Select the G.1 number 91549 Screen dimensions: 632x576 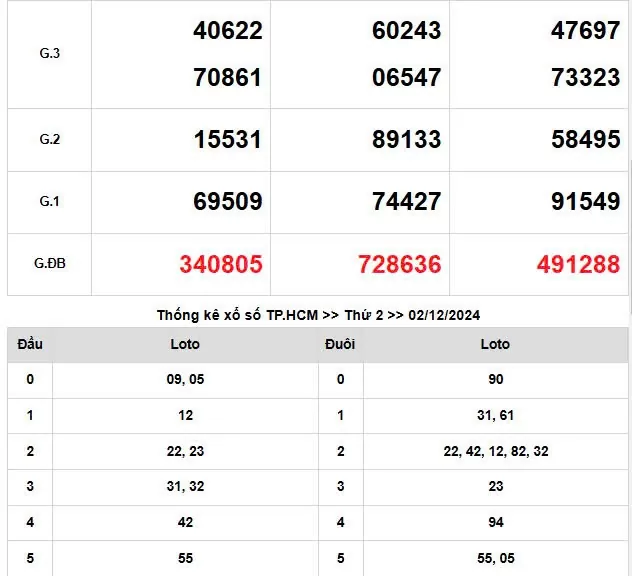point(586,202)
